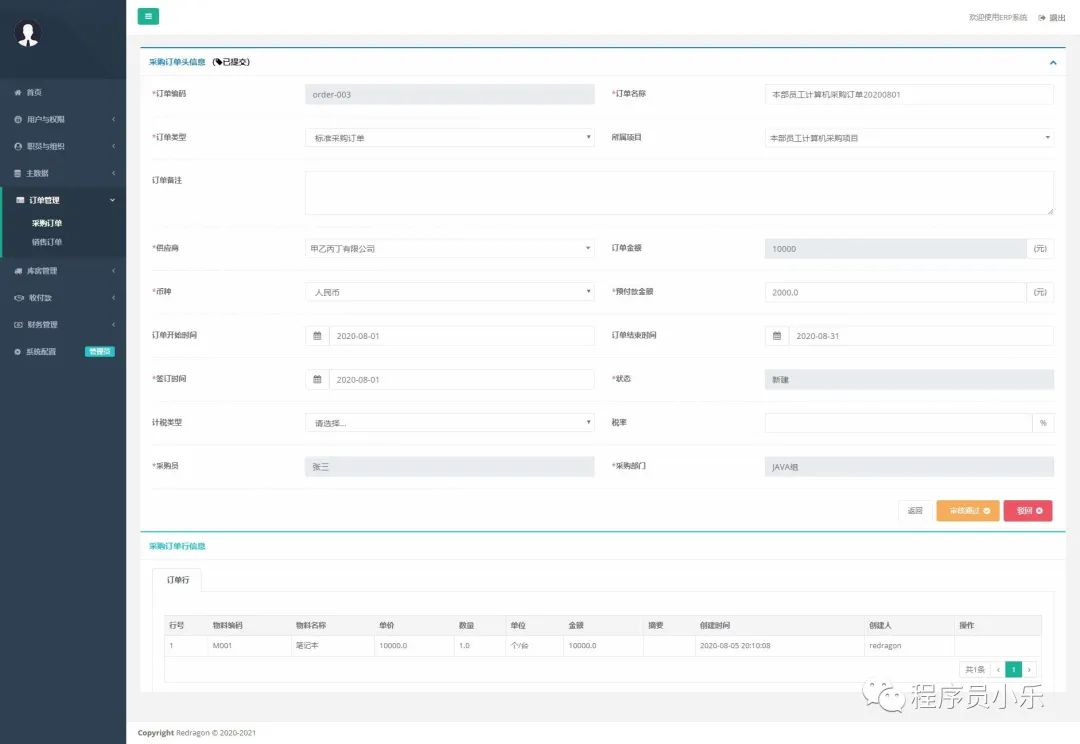Click the truck icon beside 库房管理

tap(18, 271)
